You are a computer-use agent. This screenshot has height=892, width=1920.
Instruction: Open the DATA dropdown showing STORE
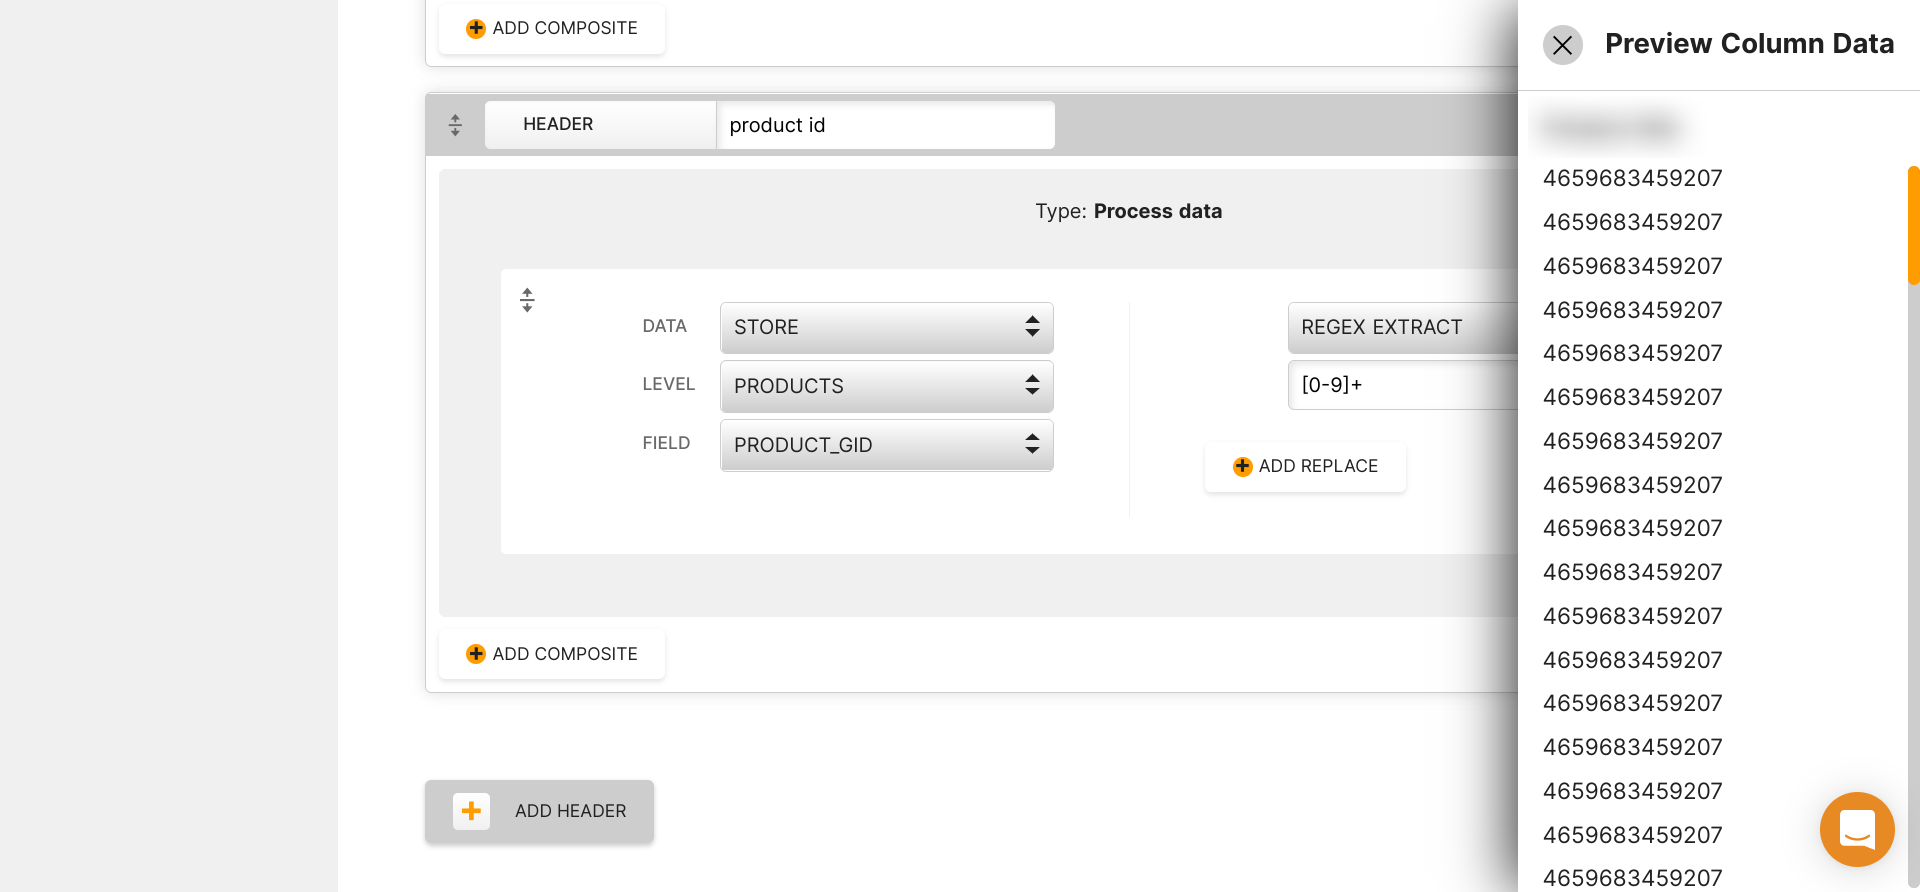pos(886,327)
